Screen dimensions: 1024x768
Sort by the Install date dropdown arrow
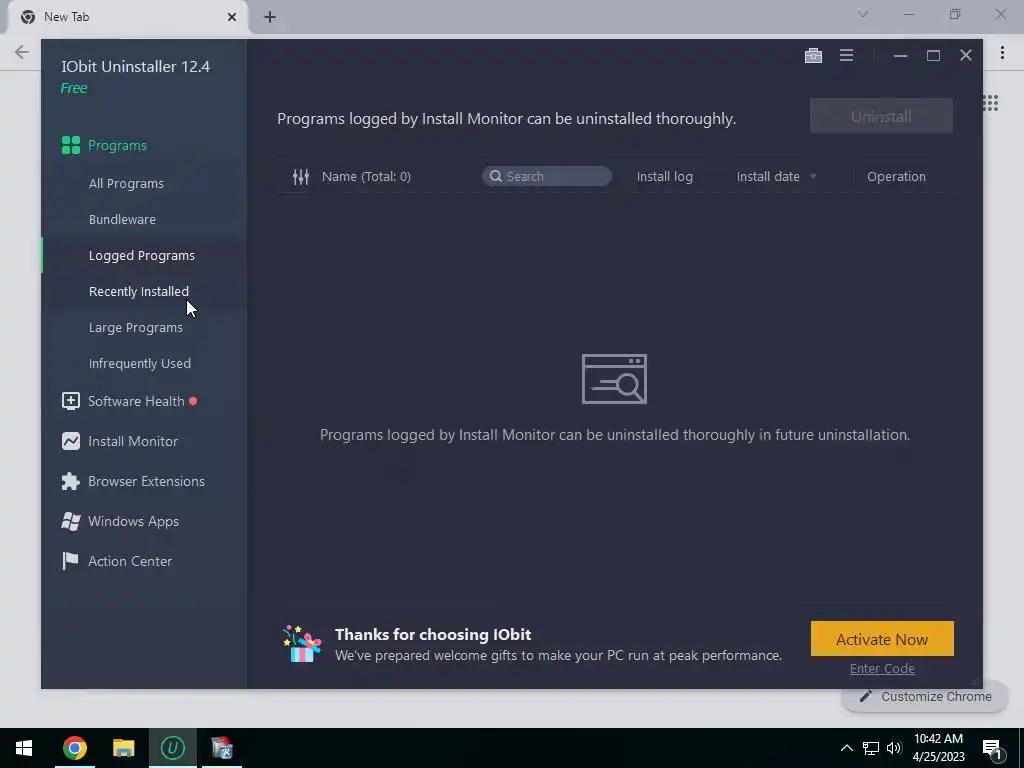(813, 176)
